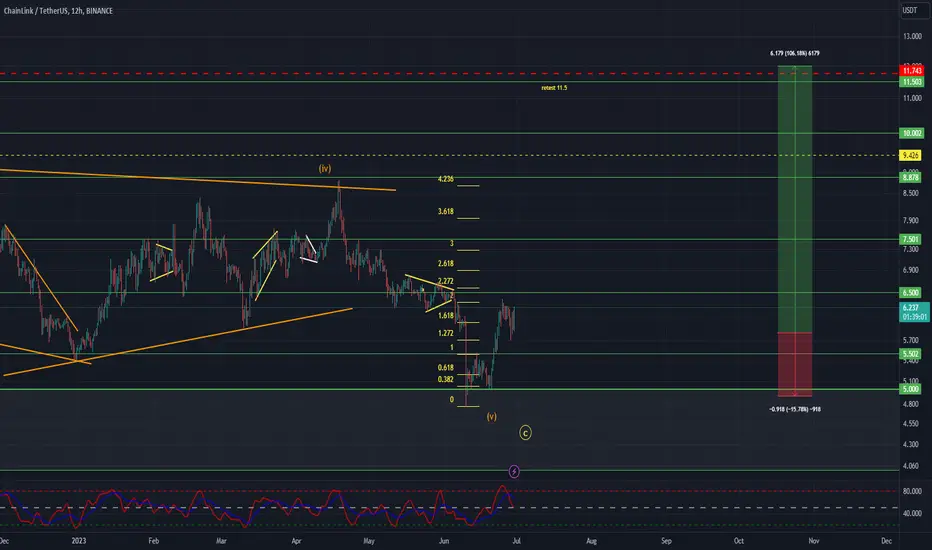Click the Apr label on time axis

[296, 540]
